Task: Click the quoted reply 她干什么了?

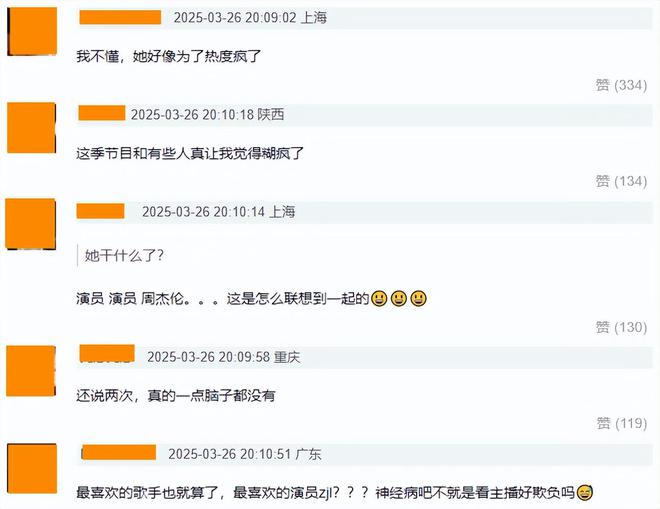Action: coord(124,256)
